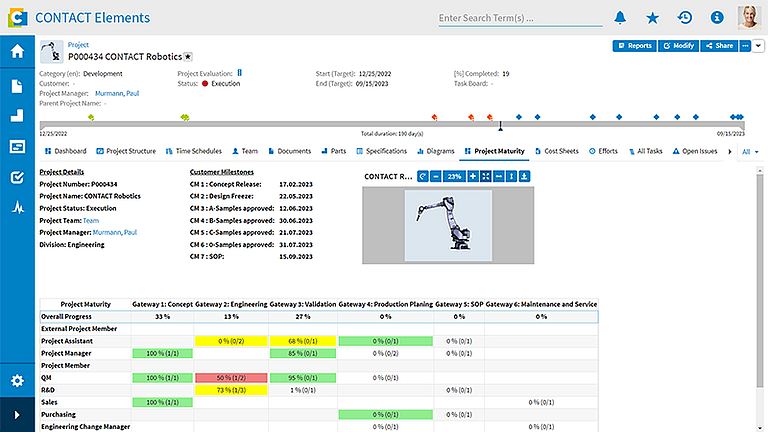The image size is (768, 432).
Task: Zoom in the image viewer
Action: click(473, 176)
